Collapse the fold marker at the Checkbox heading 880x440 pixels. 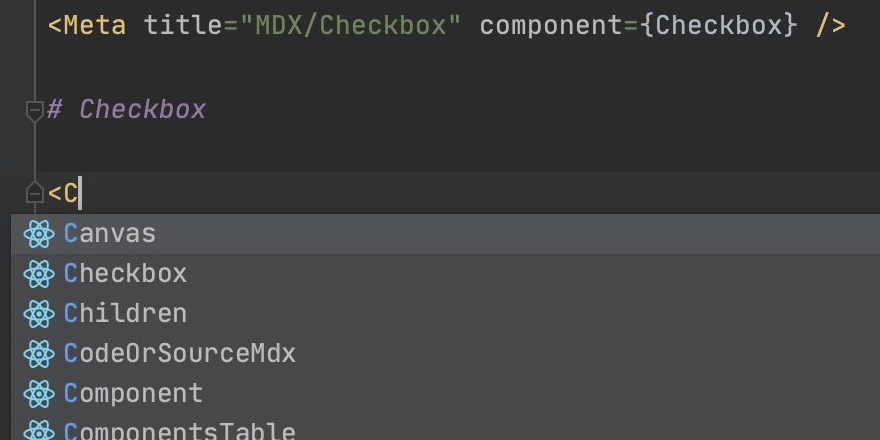(35, 110)
